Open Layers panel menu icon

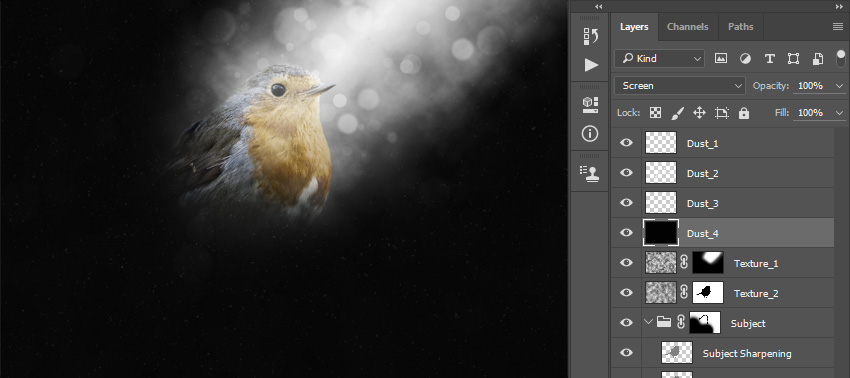click(x=838, y=27)
